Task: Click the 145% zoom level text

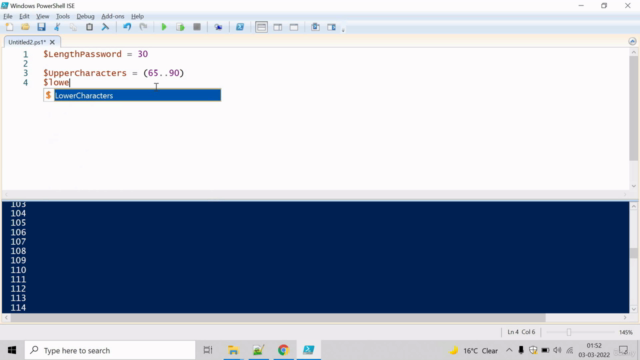Action: click(626, 332)
